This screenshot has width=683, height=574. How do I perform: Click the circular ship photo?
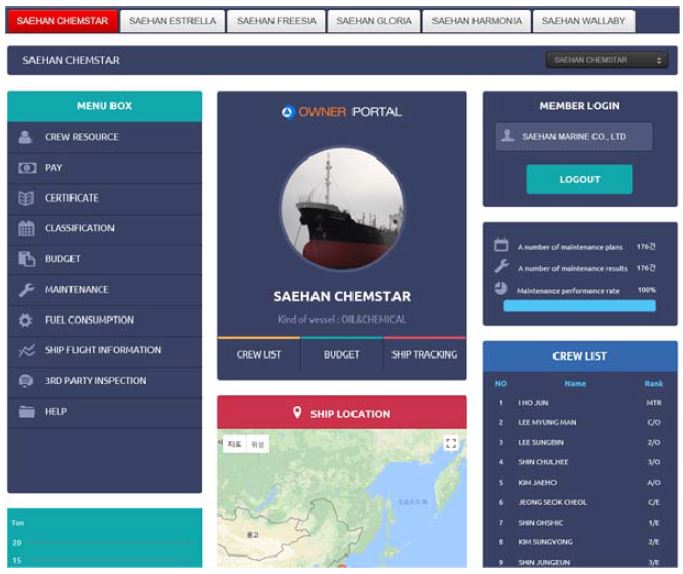coord(342,209)
